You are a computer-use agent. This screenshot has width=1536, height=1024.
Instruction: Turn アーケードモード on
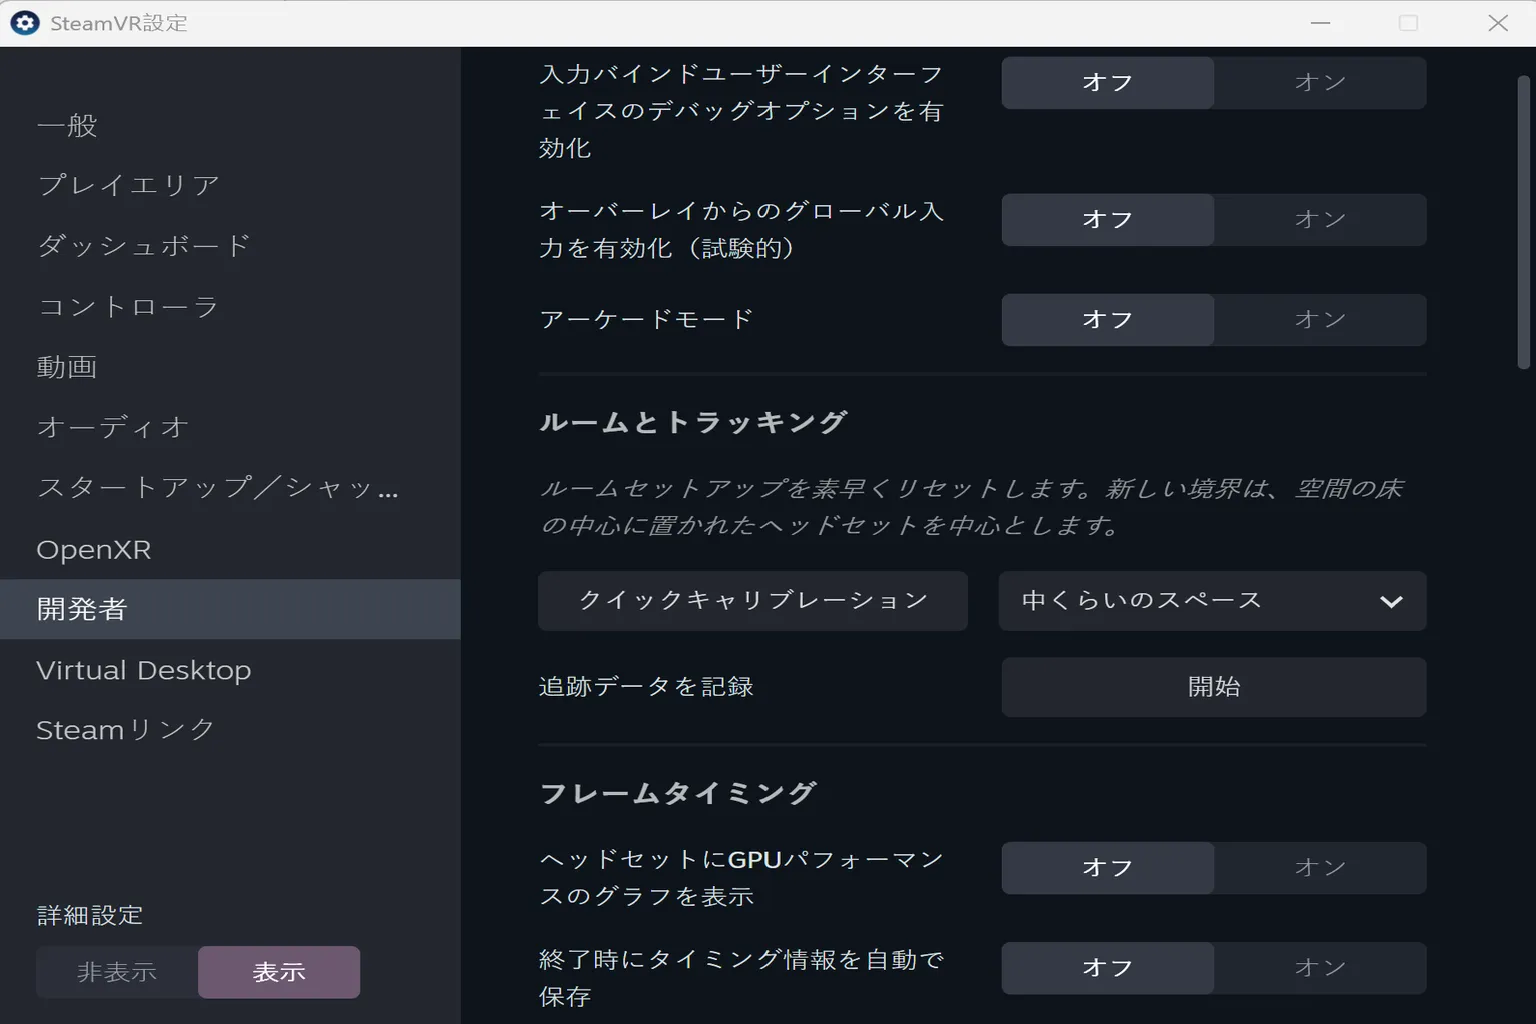tap(1320, 319)
